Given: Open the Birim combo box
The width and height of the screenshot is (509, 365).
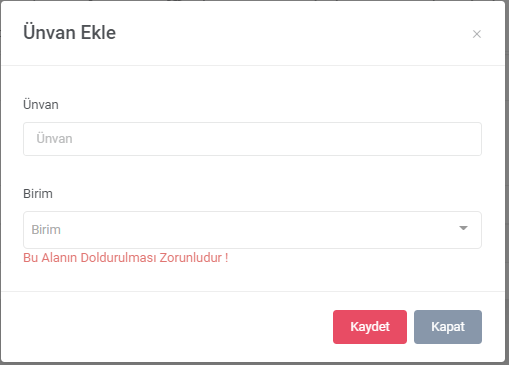Looking at the screenshot, I should [x=252, y=230].
